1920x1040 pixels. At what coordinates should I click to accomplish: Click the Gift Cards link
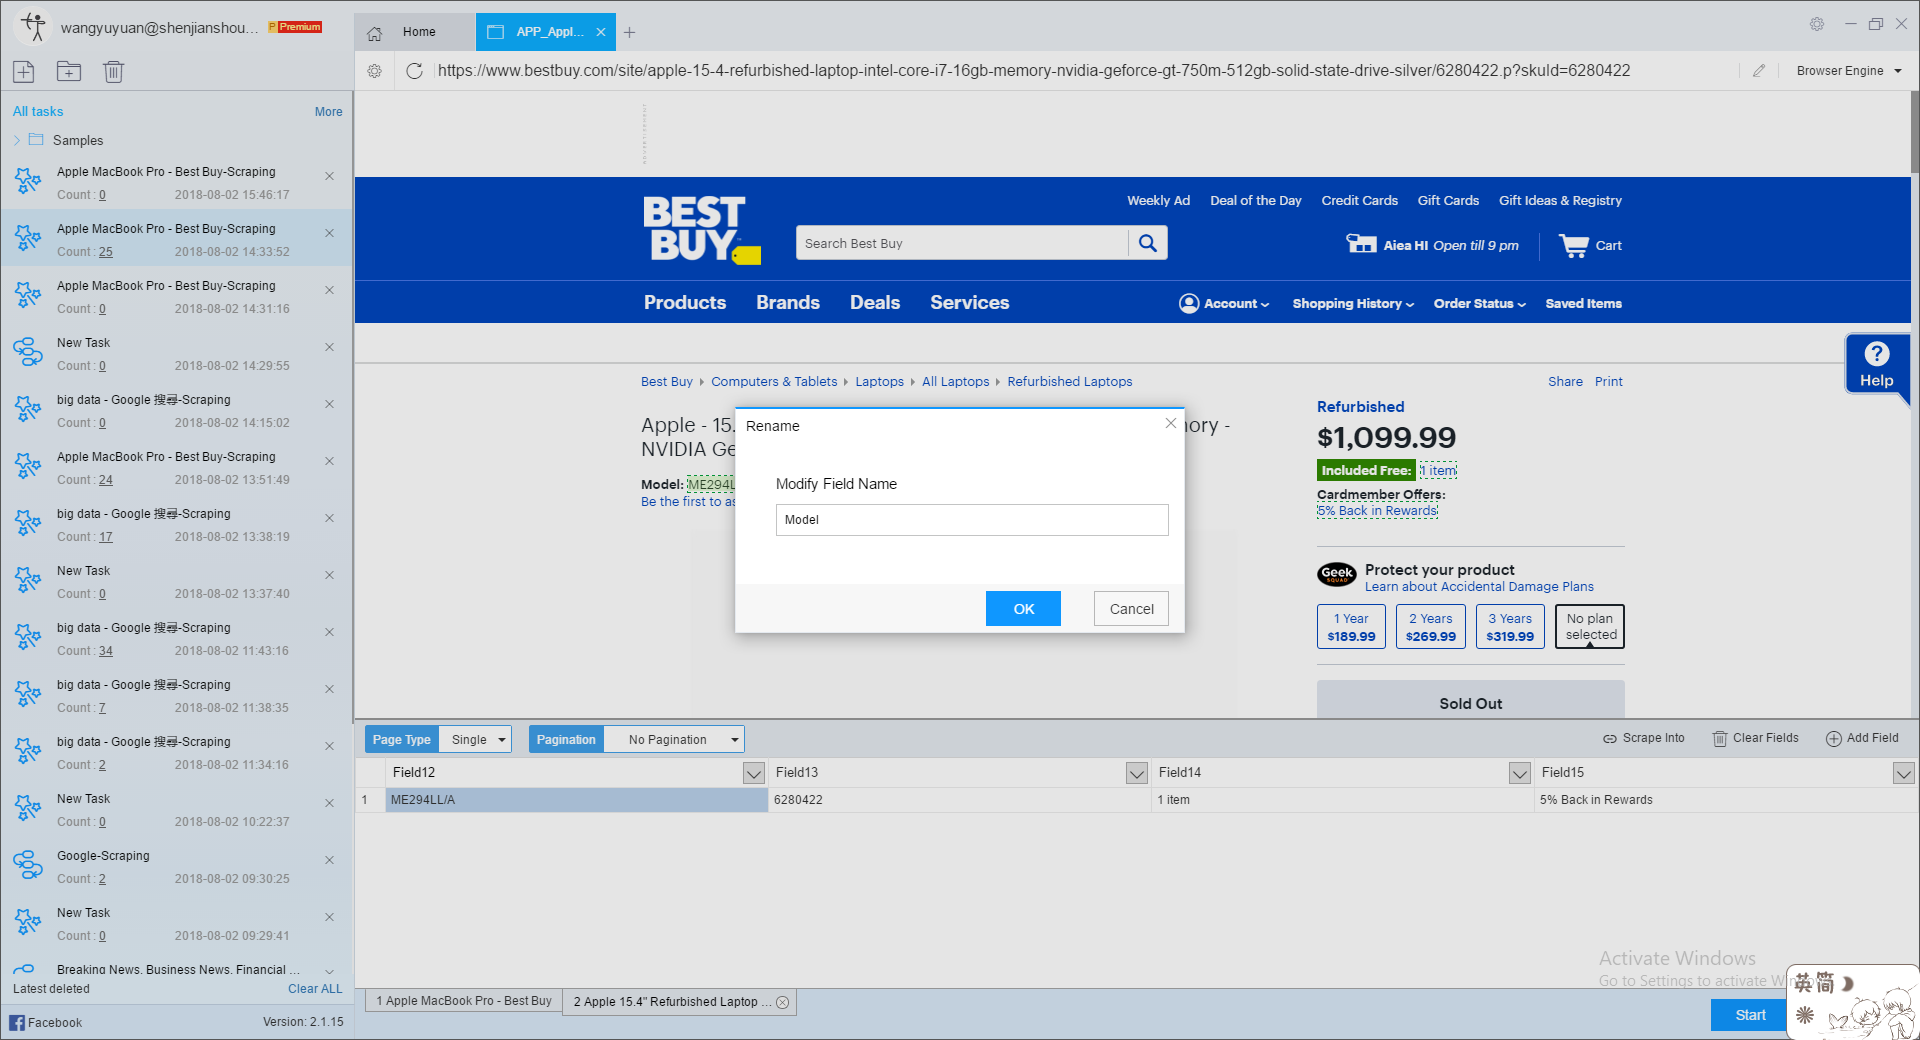point(1448,201)
